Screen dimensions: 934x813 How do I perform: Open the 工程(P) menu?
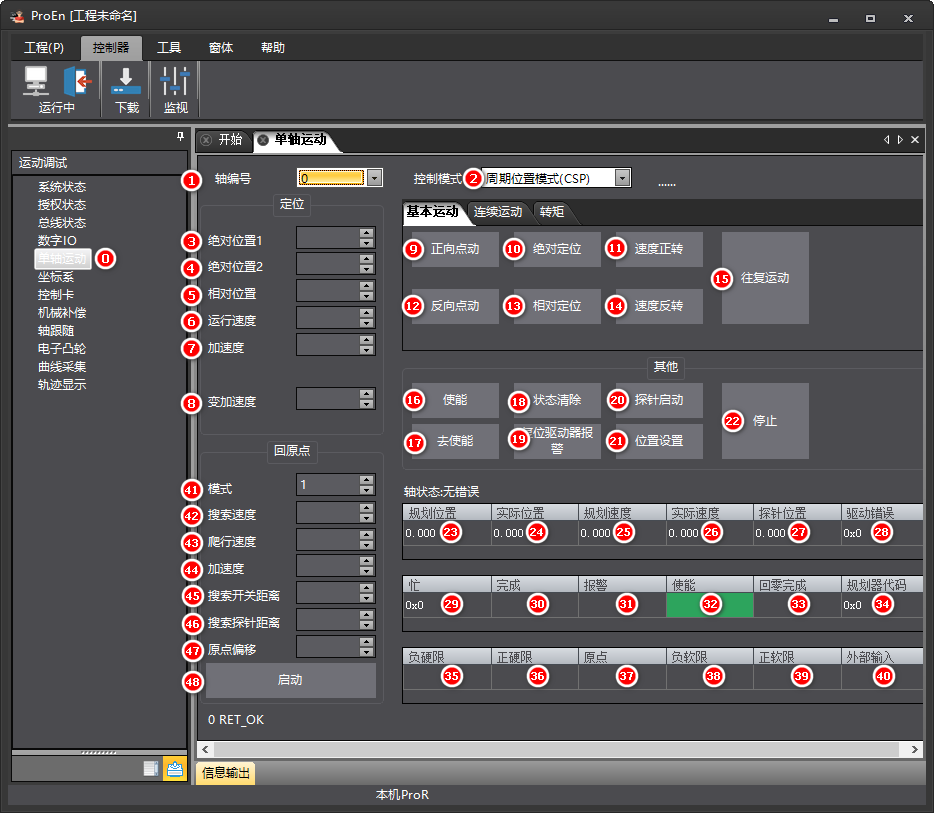pos(44,48)
